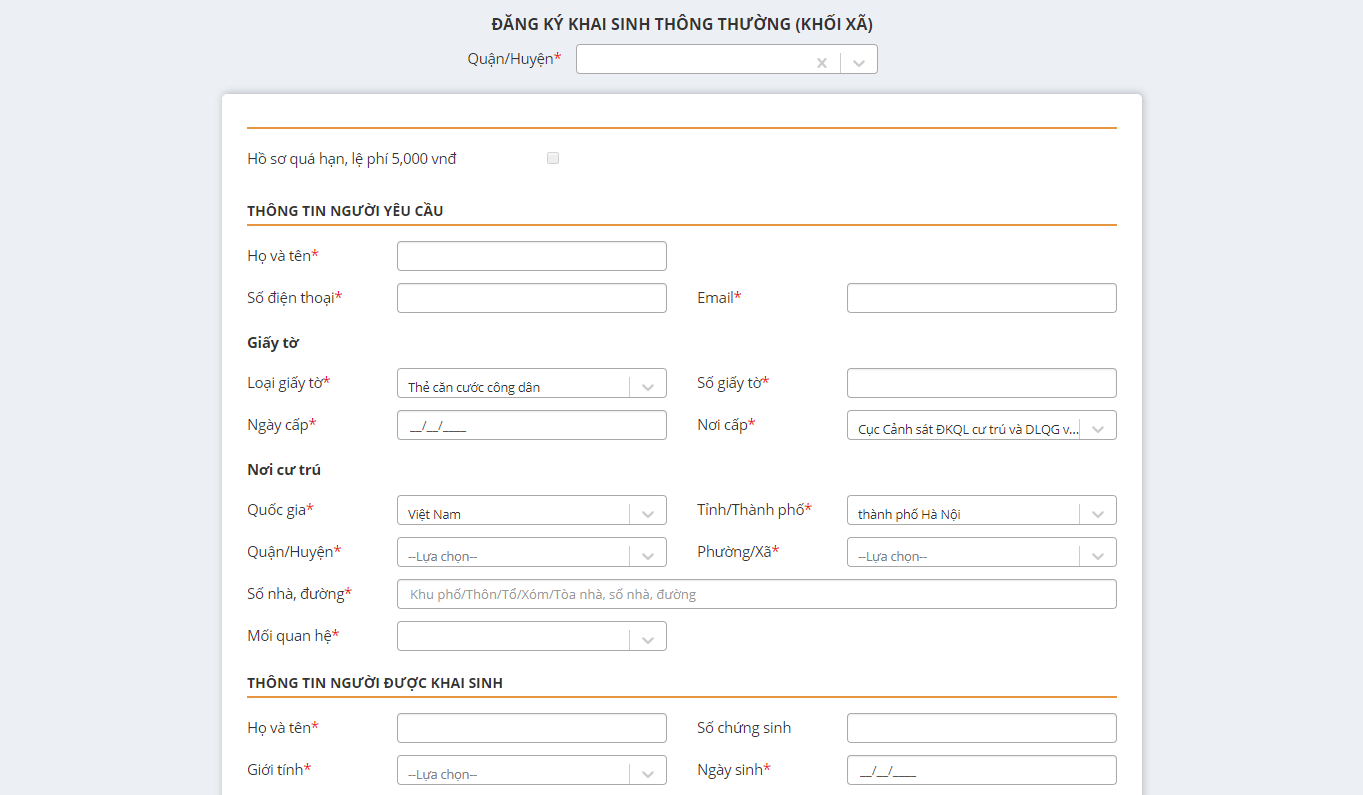Image resolution: width=1363 pixels, height=795 pixels.
Task: Choose a residence Quận/Huyện from the dropdown
Action: tap(531, 555)
